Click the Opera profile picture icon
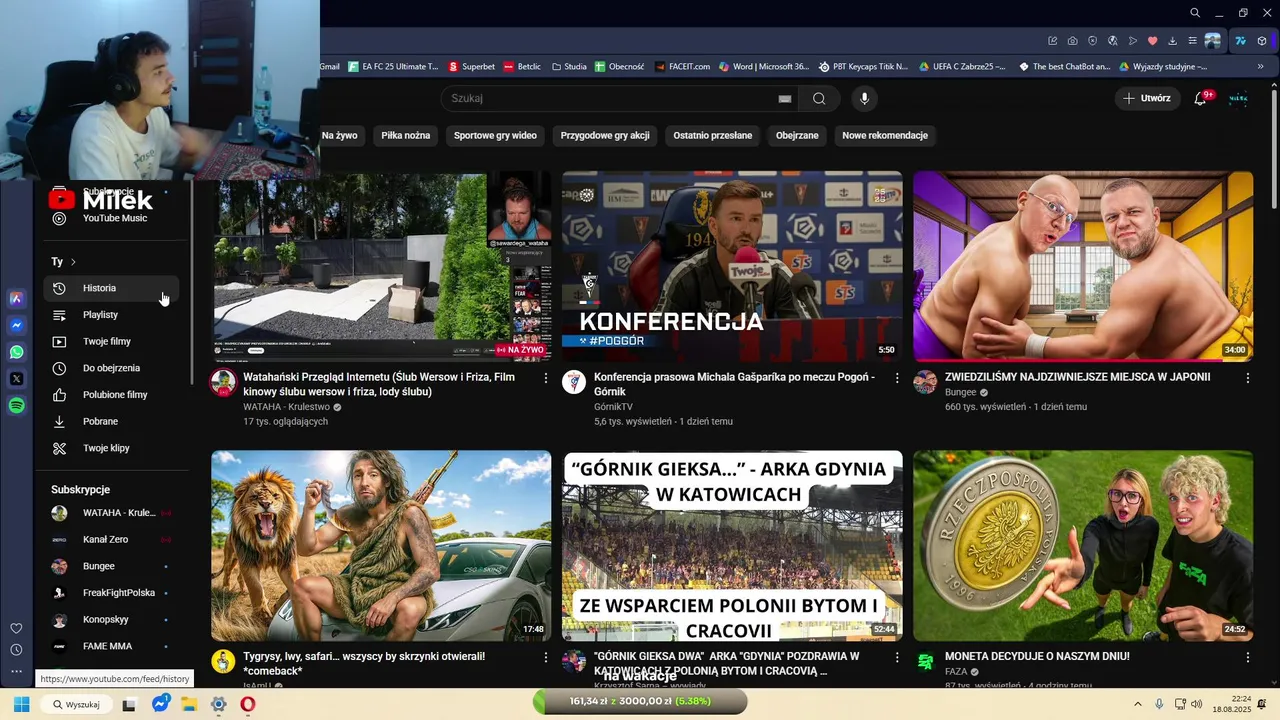Image resolution: width=1280 pixels, height=720 pixels. pos(1213,41)
